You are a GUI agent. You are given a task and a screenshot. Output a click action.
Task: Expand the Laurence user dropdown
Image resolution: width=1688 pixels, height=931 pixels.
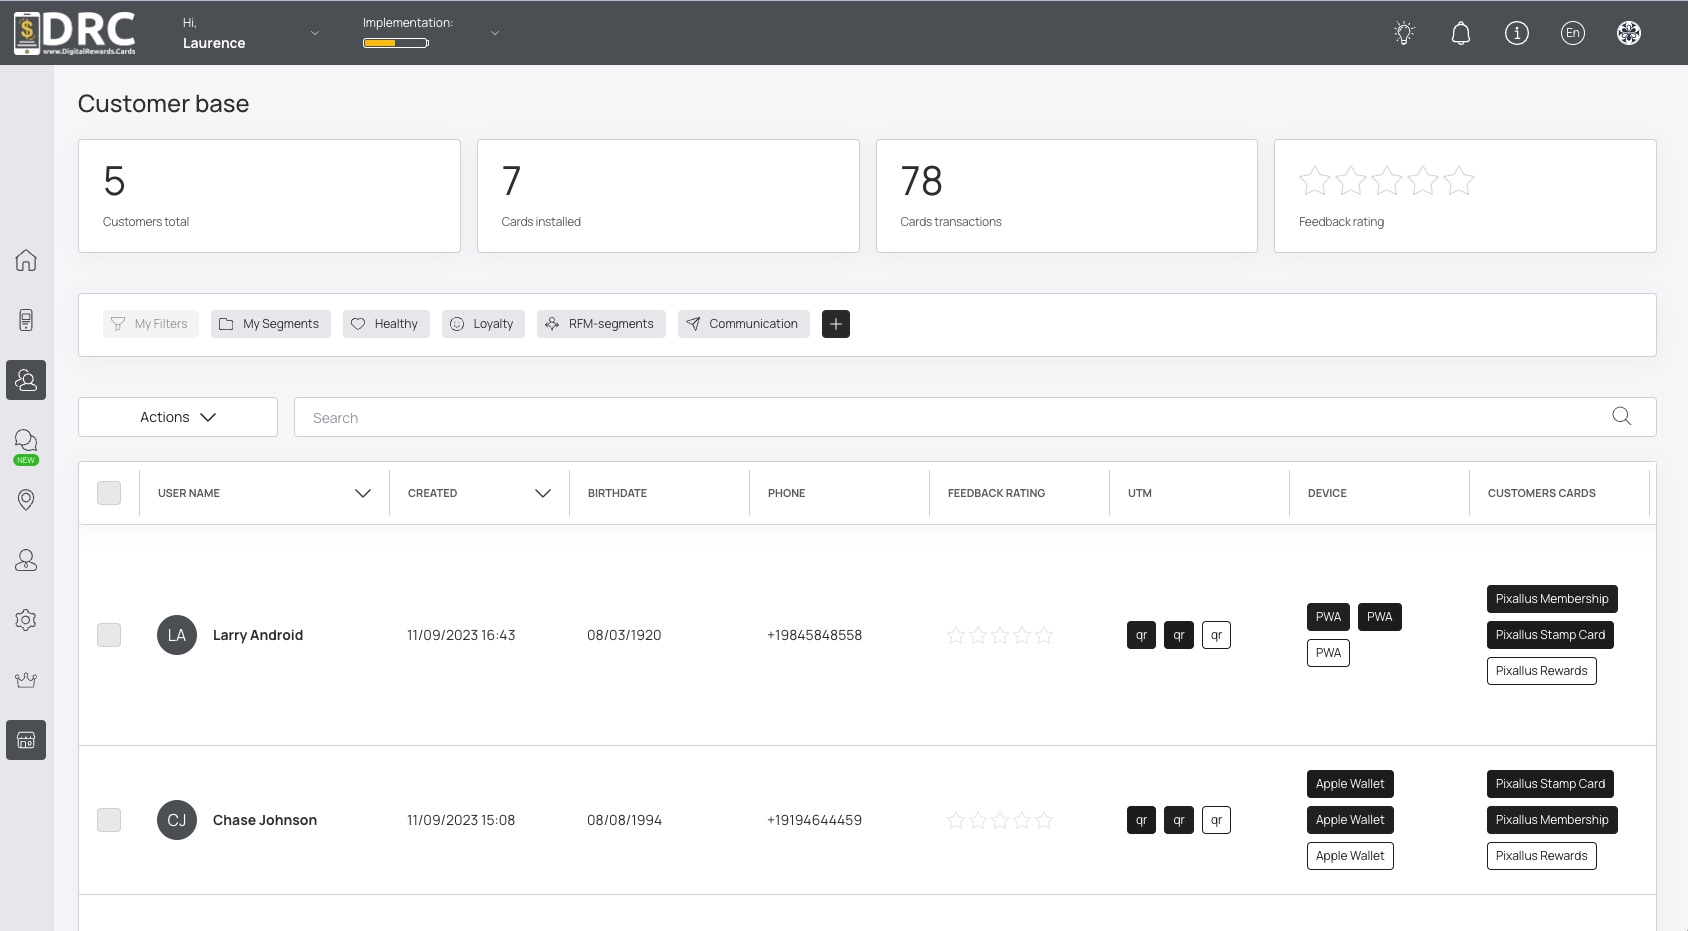(315, 33)
